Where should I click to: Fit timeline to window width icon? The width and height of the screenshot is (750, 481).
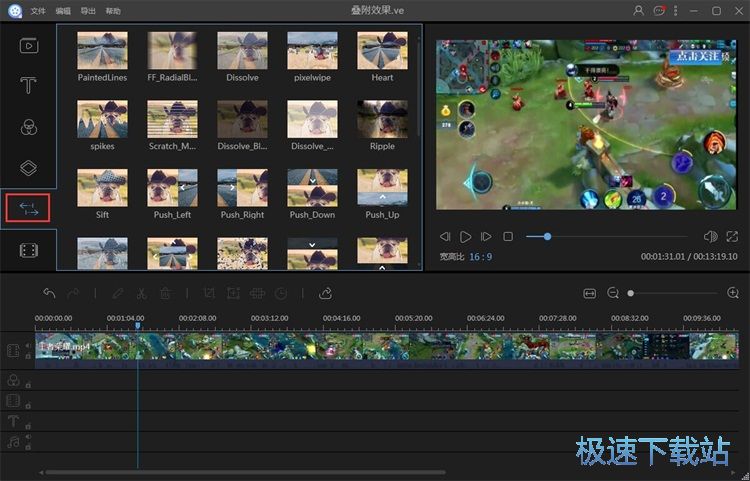click(x=590, y=293)
